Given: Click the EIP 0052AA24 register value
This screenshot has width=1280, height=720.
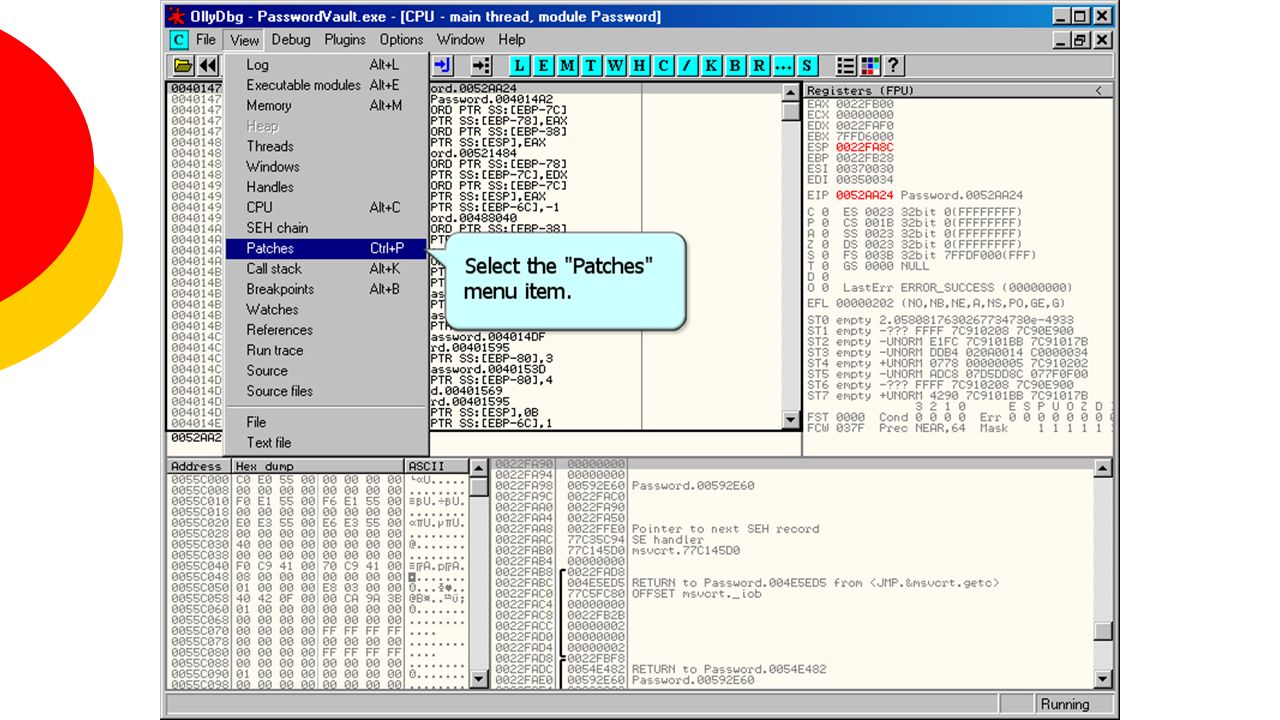Looking at the screenshot, I should (x=865, y=195).
